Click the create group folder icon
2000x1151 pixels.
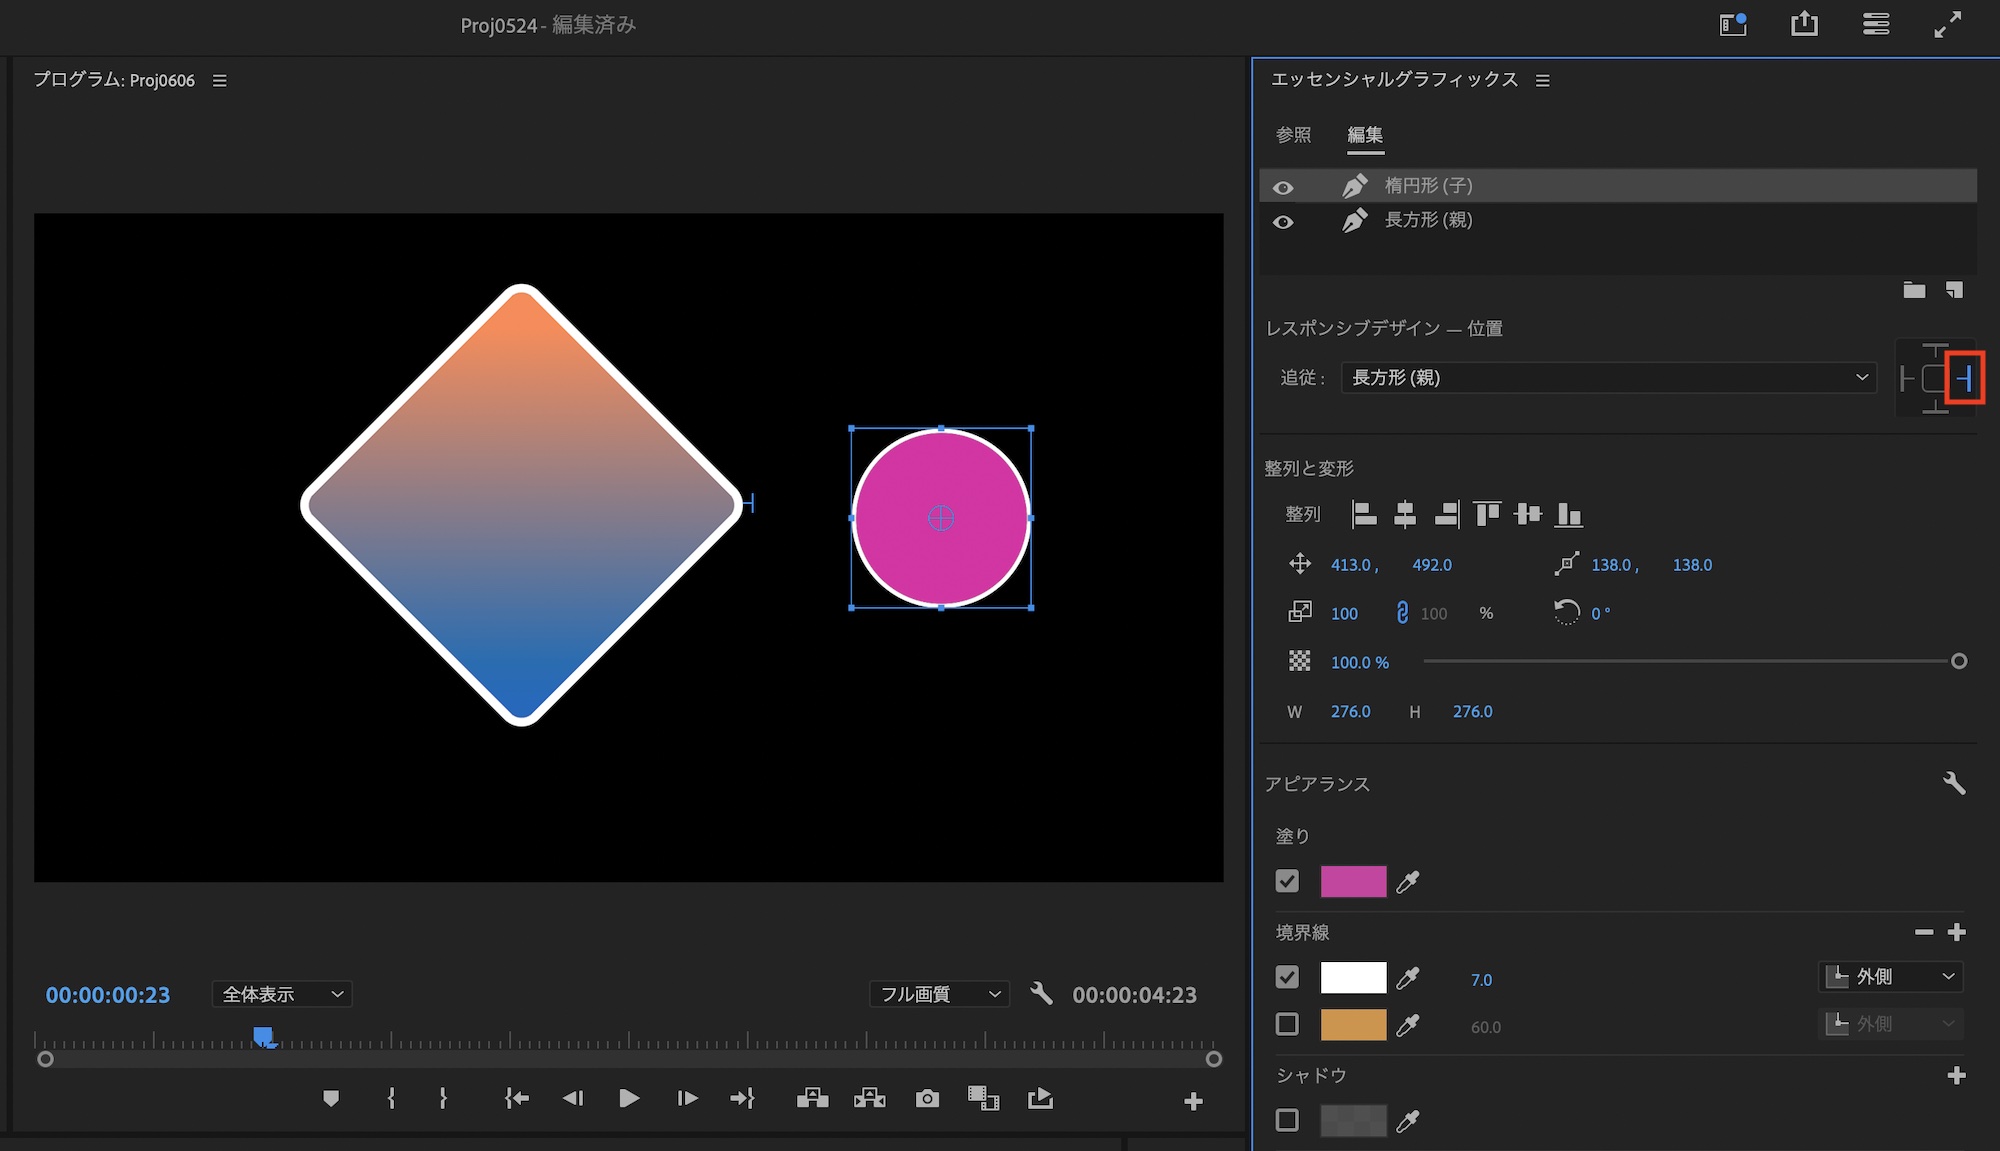(x=1914, y=290)
